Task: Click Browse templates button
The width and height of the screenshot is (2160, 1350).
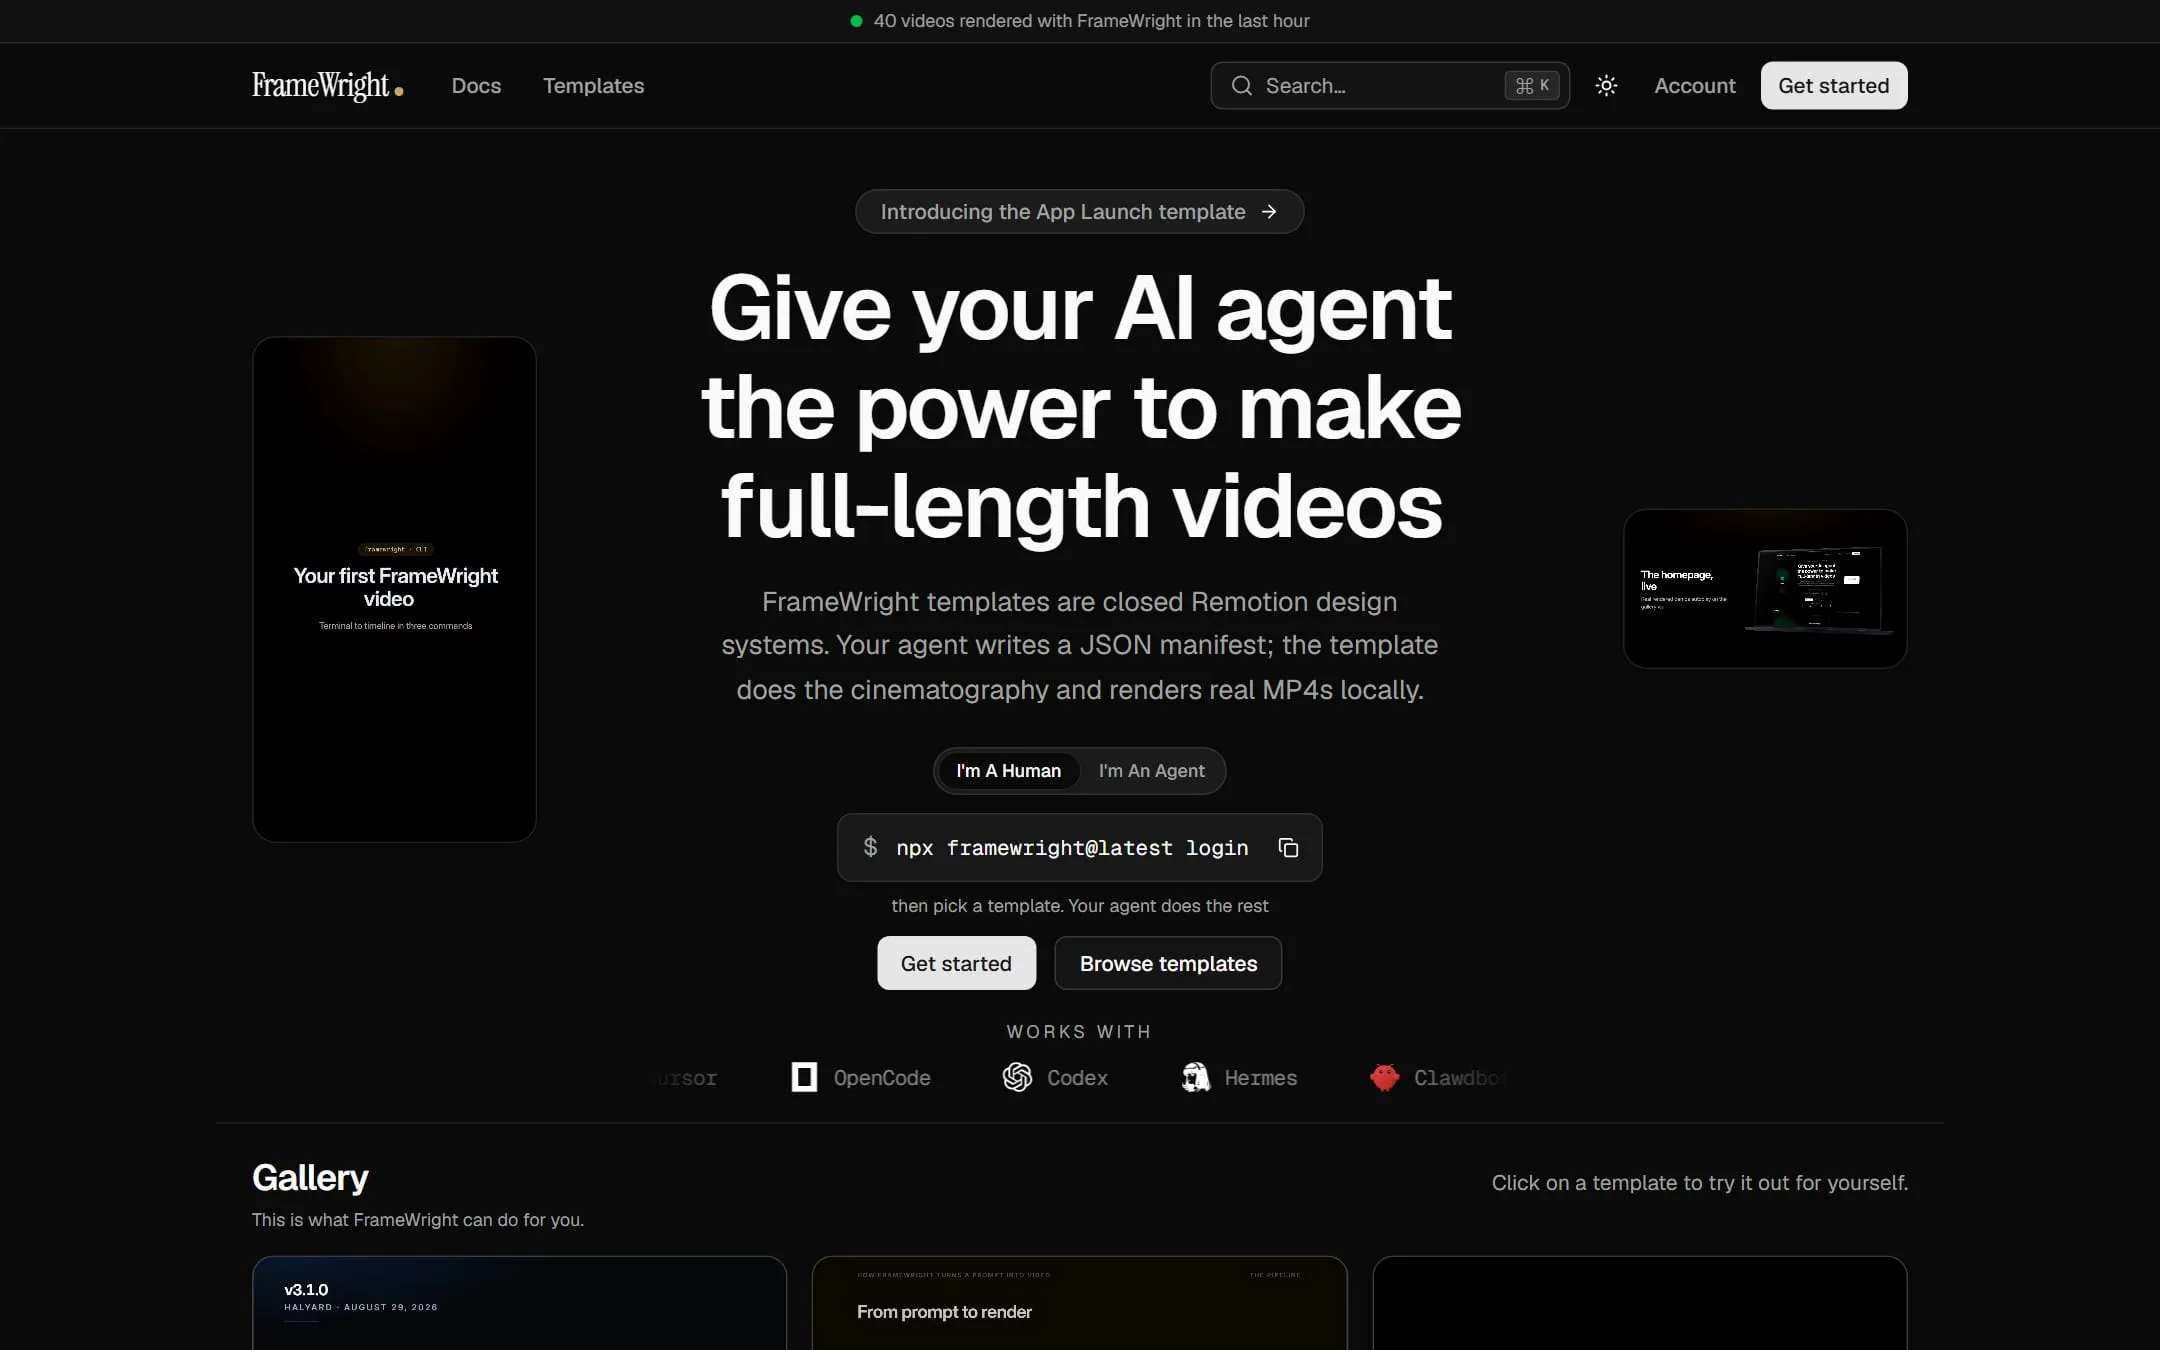Action: click(x=1168, y=963)
